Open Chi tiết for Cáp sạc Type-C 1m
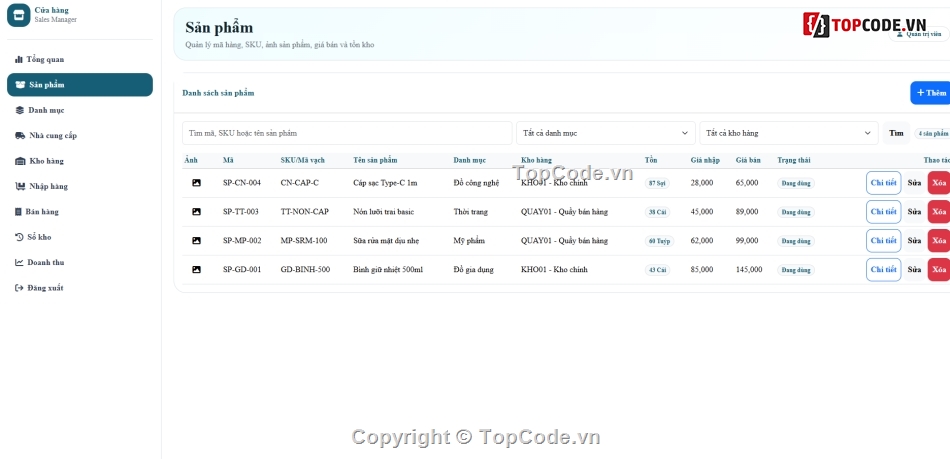950x459 pixels. coord(883,183)
